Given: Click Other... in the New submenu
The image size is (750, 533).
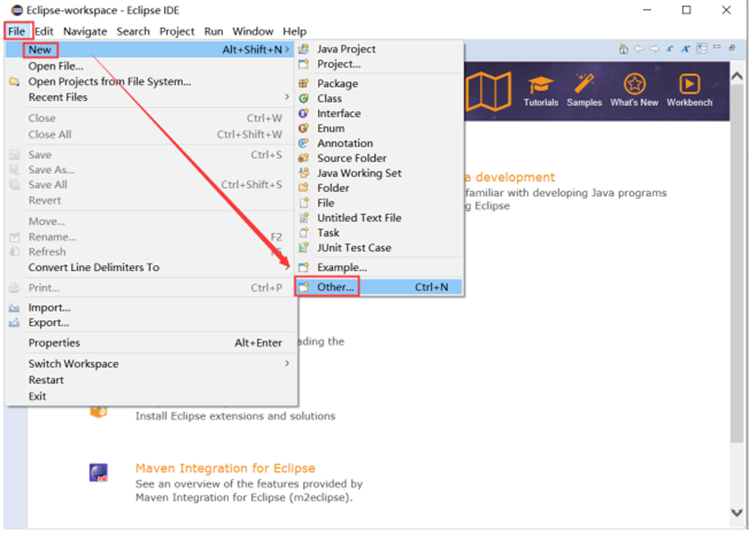Looking at the screenshot, I should tap(378, 287).
